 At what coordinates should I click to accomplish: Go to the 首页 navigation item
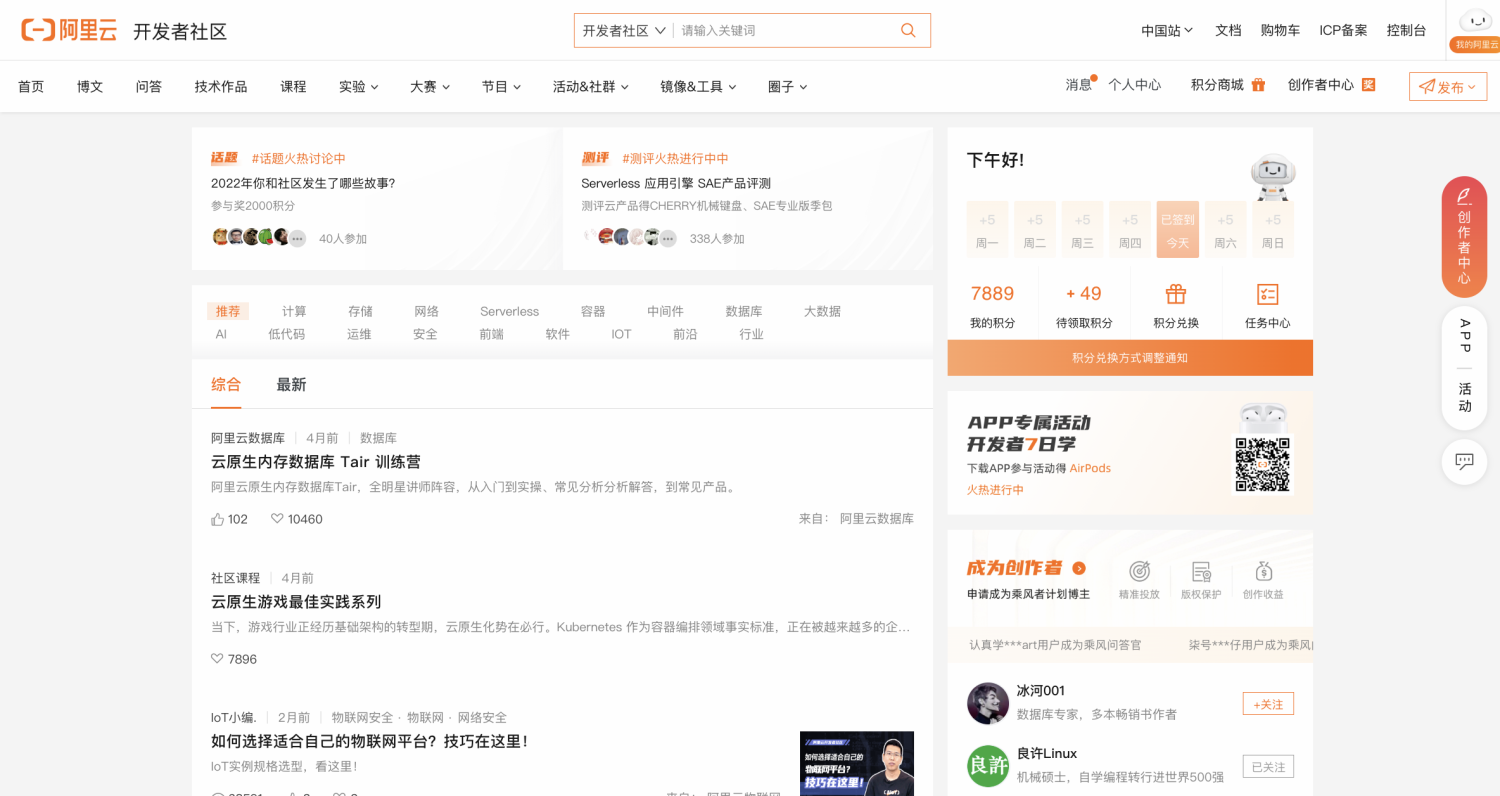31,87
